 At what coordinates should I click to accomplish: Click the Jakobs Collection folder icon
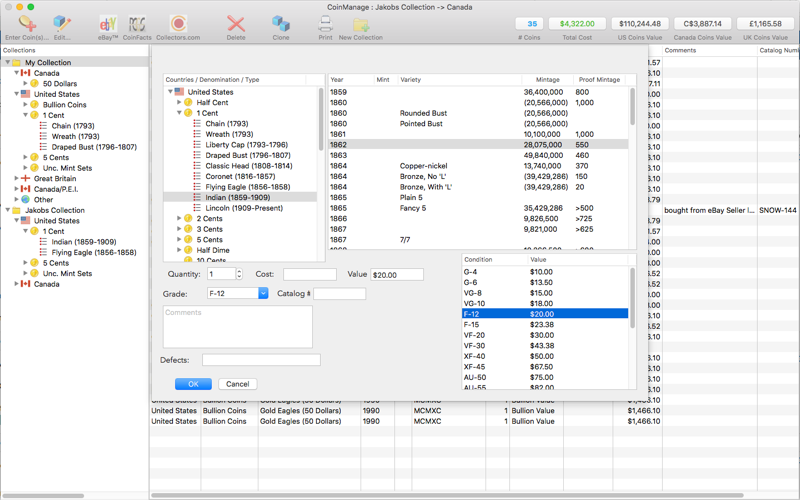pos(16,210)
